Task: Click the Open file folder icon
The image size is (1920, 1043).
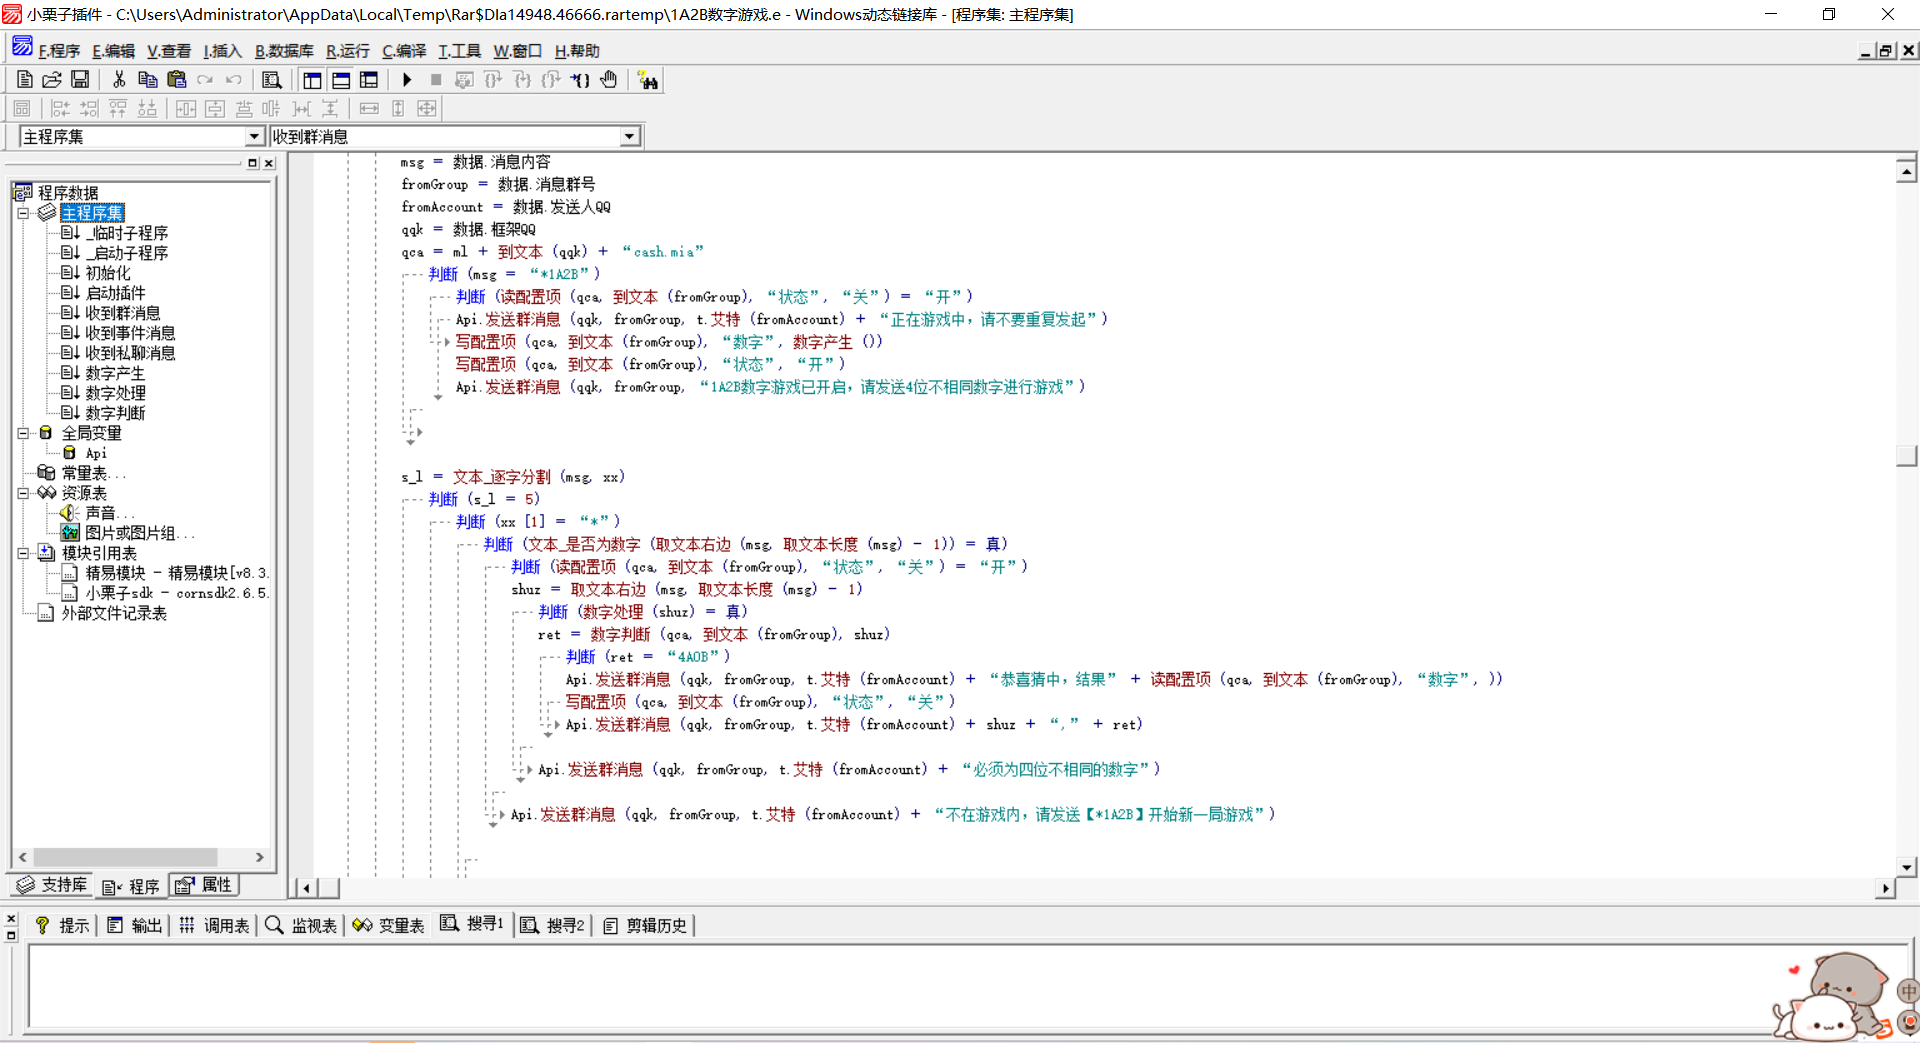Action: coord(52,80)
